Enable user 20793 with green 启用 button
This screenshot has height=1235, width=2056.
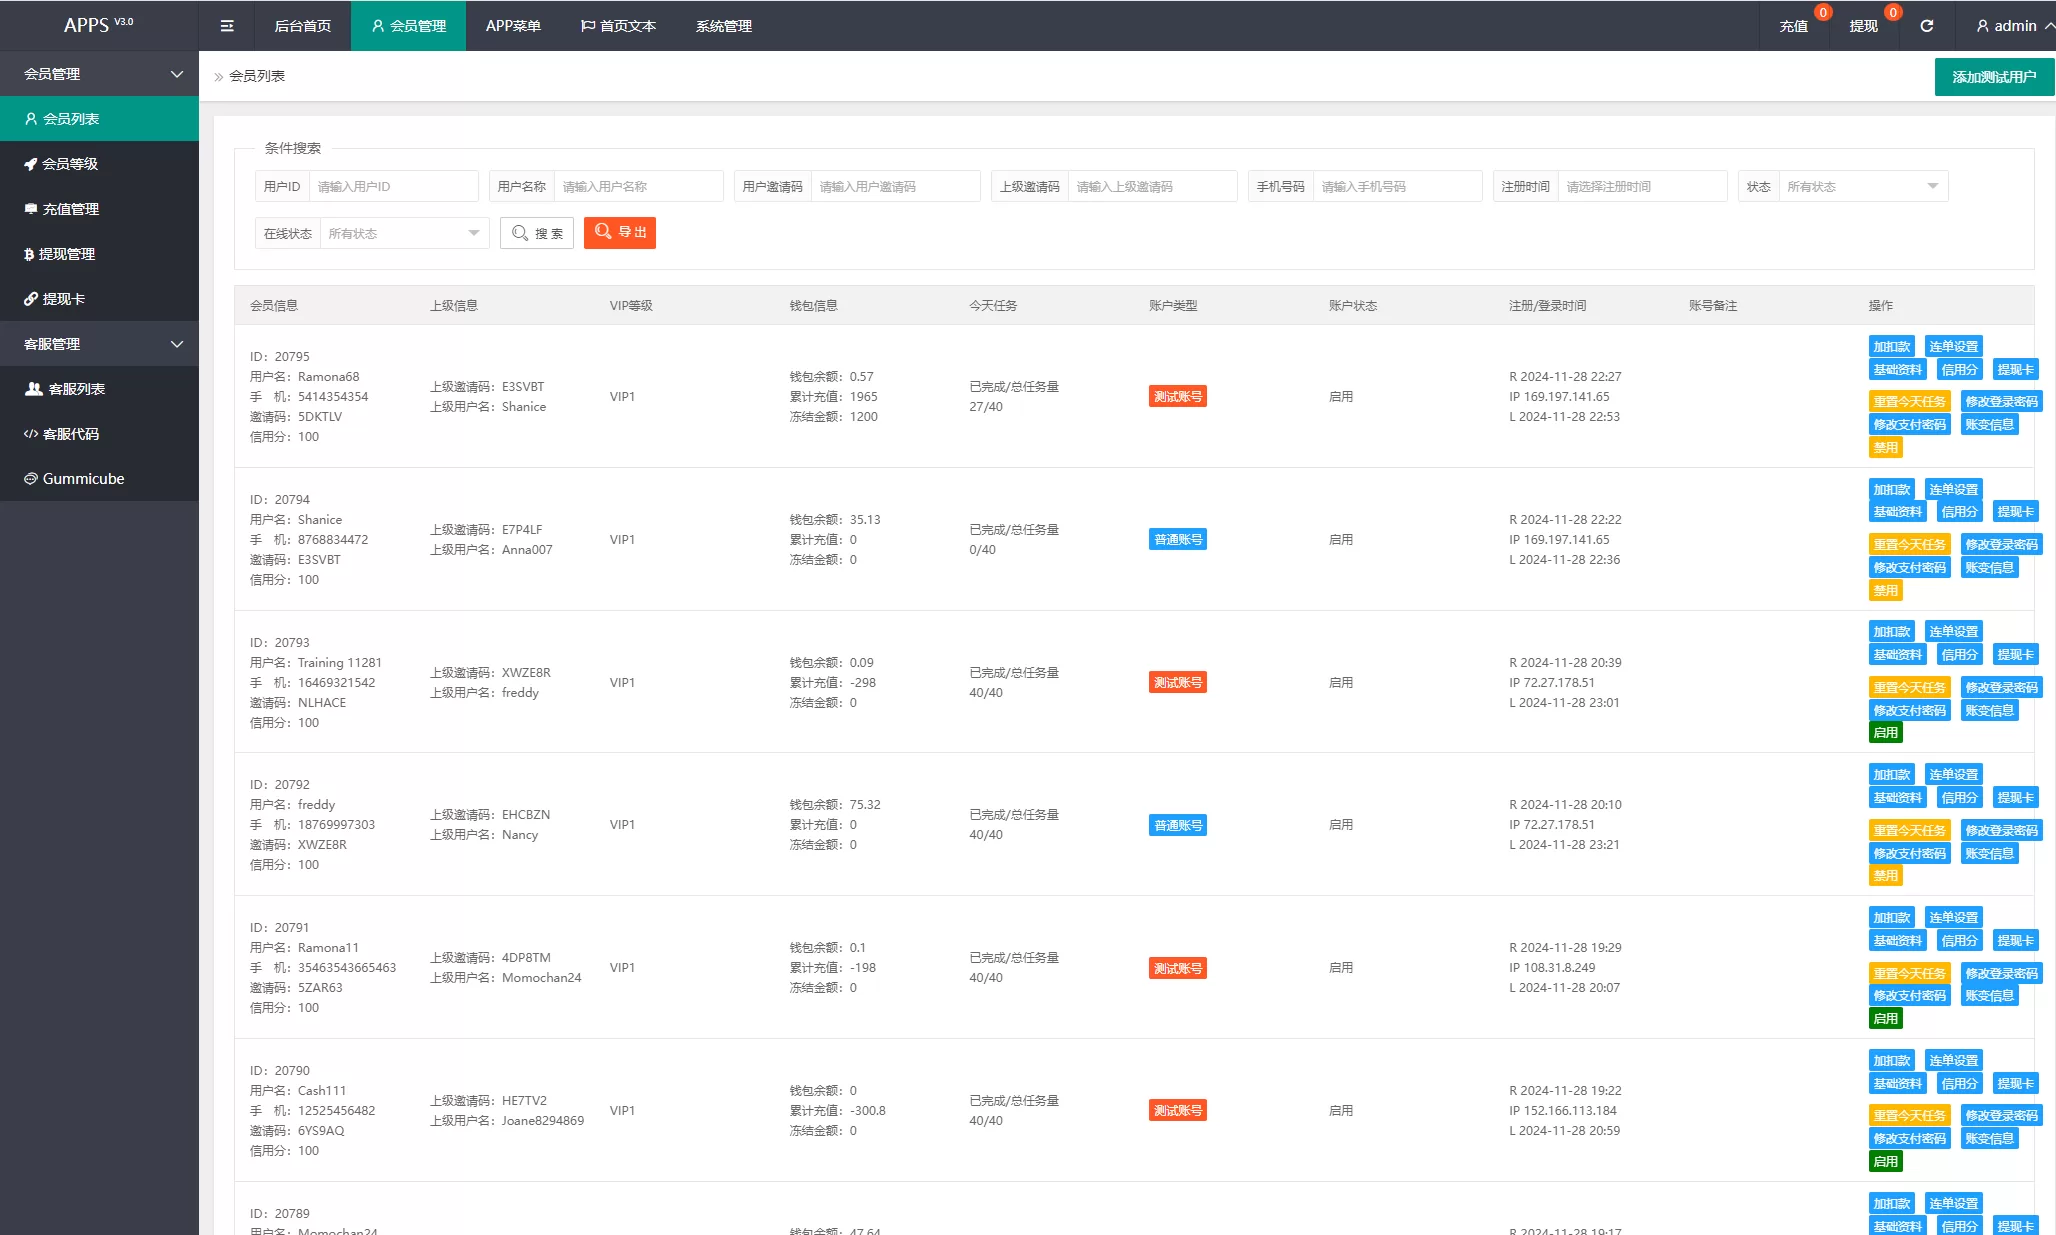(1885, 733)
